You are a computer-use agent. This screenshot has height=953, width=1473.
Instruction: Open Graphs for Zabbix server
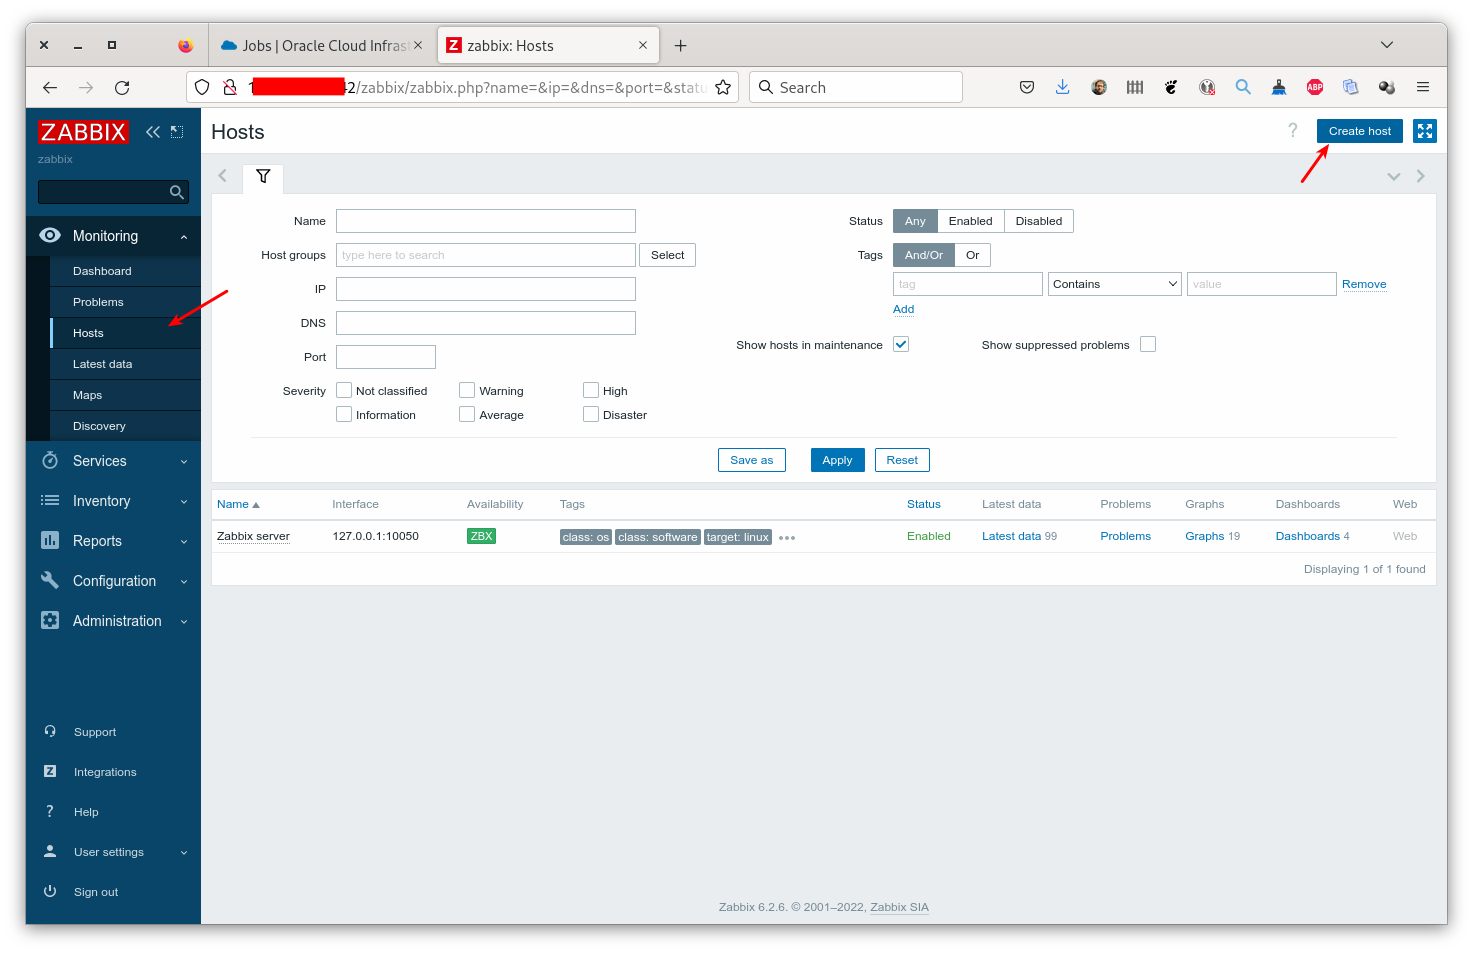coord(1204,536)
